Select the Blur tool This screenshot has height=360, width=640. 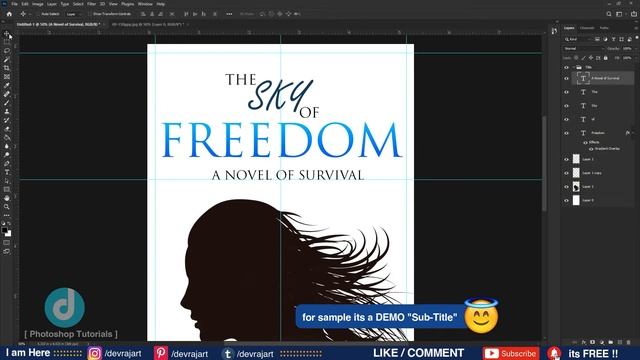click(7, 146)
